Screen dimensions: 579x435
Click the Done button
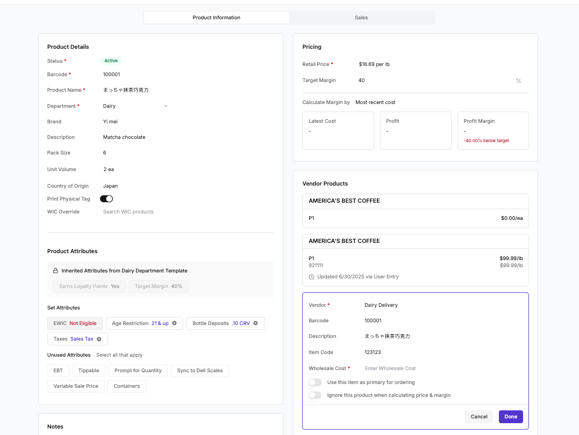coord(511,417)
